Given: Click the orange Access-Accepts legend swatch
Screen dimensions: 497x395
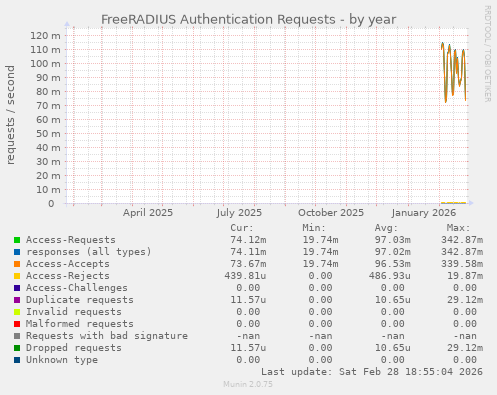Looking at the screenshot, I should [17, 264].
